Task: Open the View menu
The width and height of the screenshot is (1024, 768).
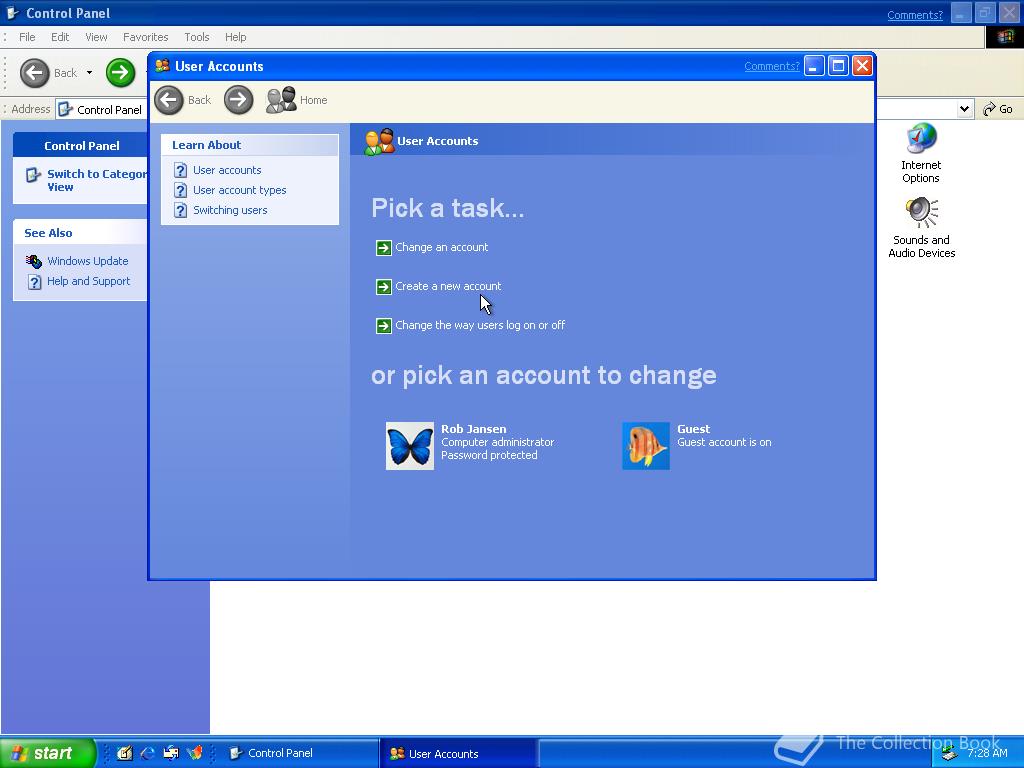Action: click(x=96, y=37)
